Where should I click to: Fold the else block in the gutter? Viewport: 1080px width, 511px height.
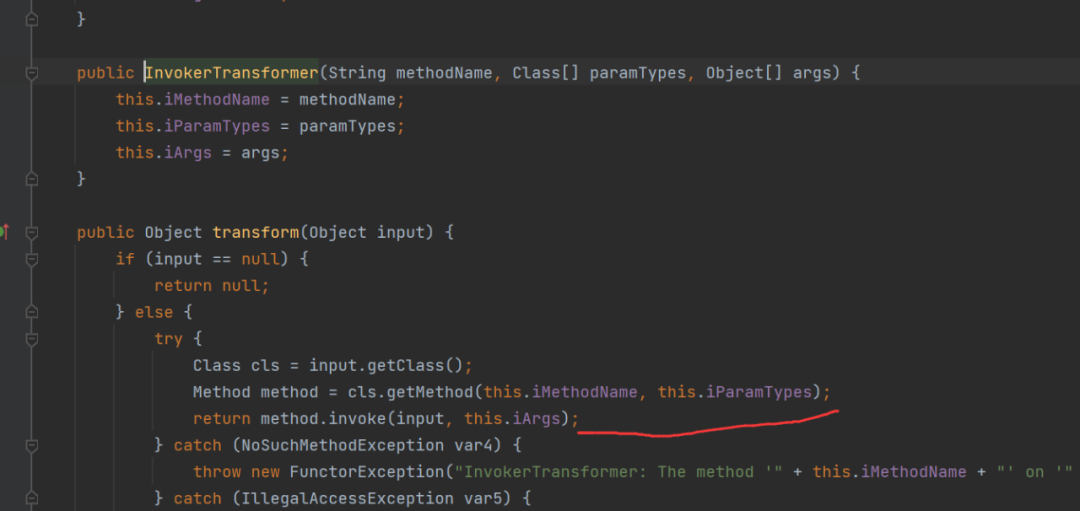pyautogui.click(x=32, y=312)
